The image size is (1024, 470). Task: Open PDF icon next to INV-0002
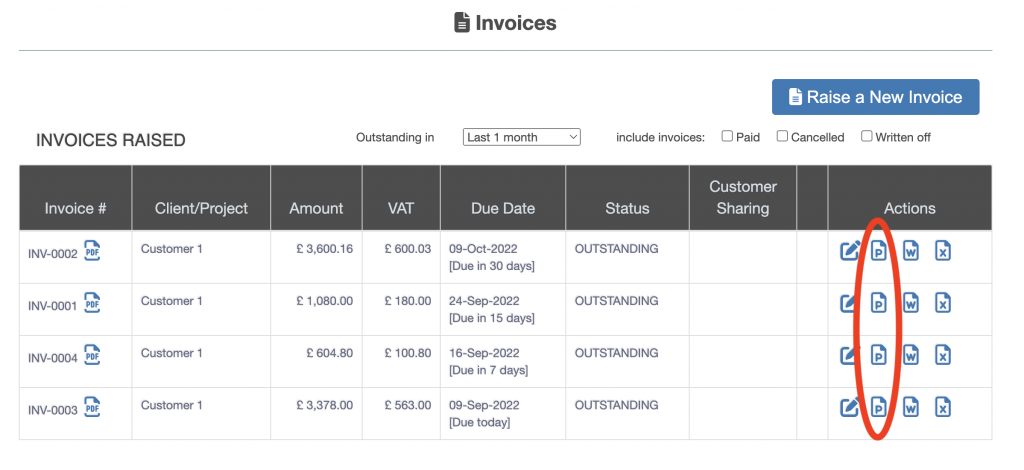(92, 251)
